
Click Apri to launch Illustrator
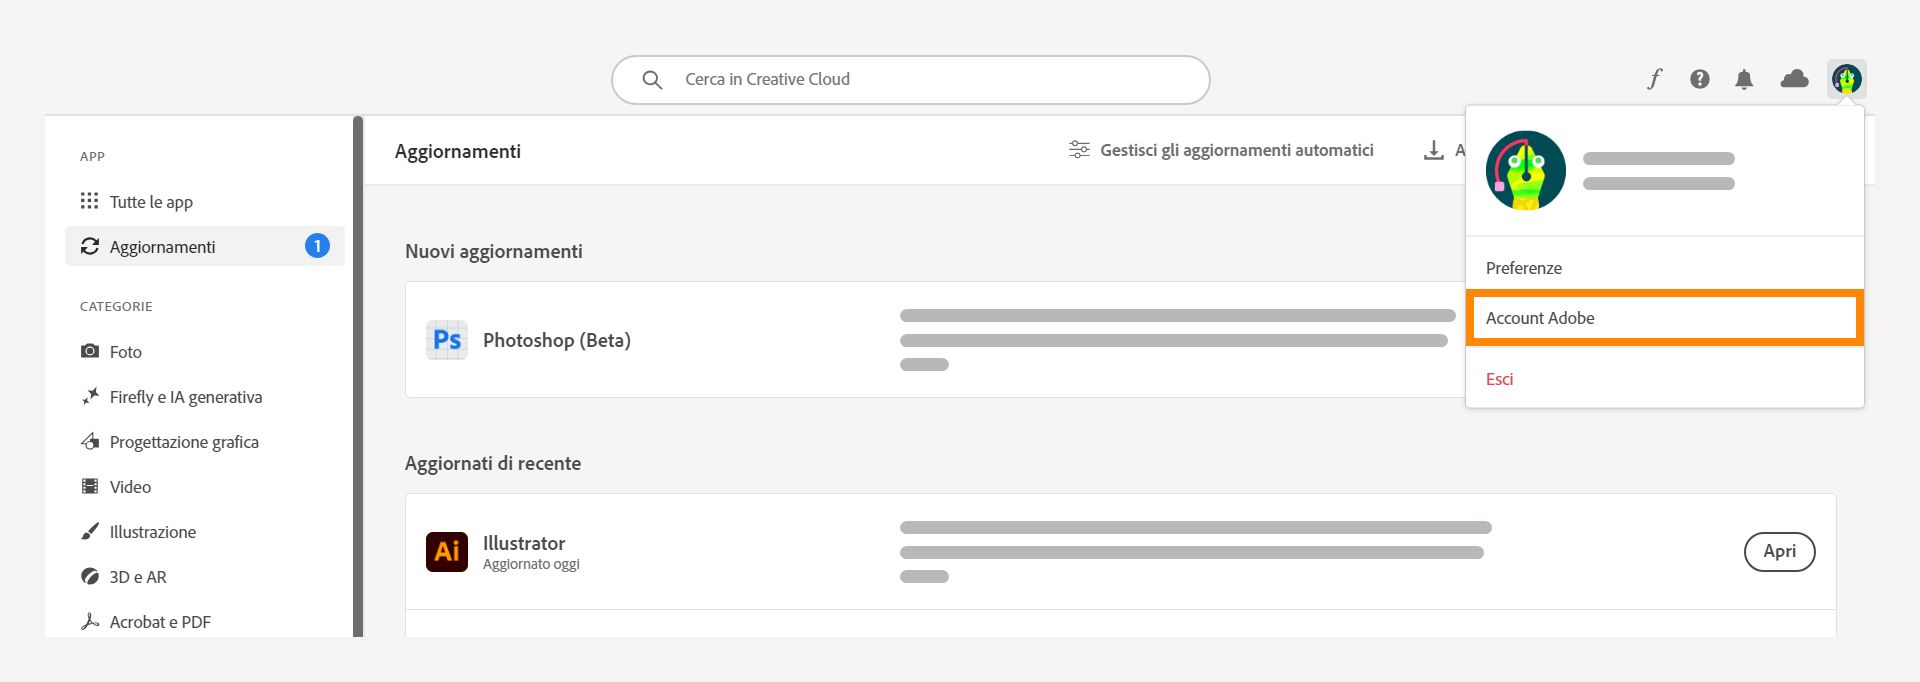1779,551
